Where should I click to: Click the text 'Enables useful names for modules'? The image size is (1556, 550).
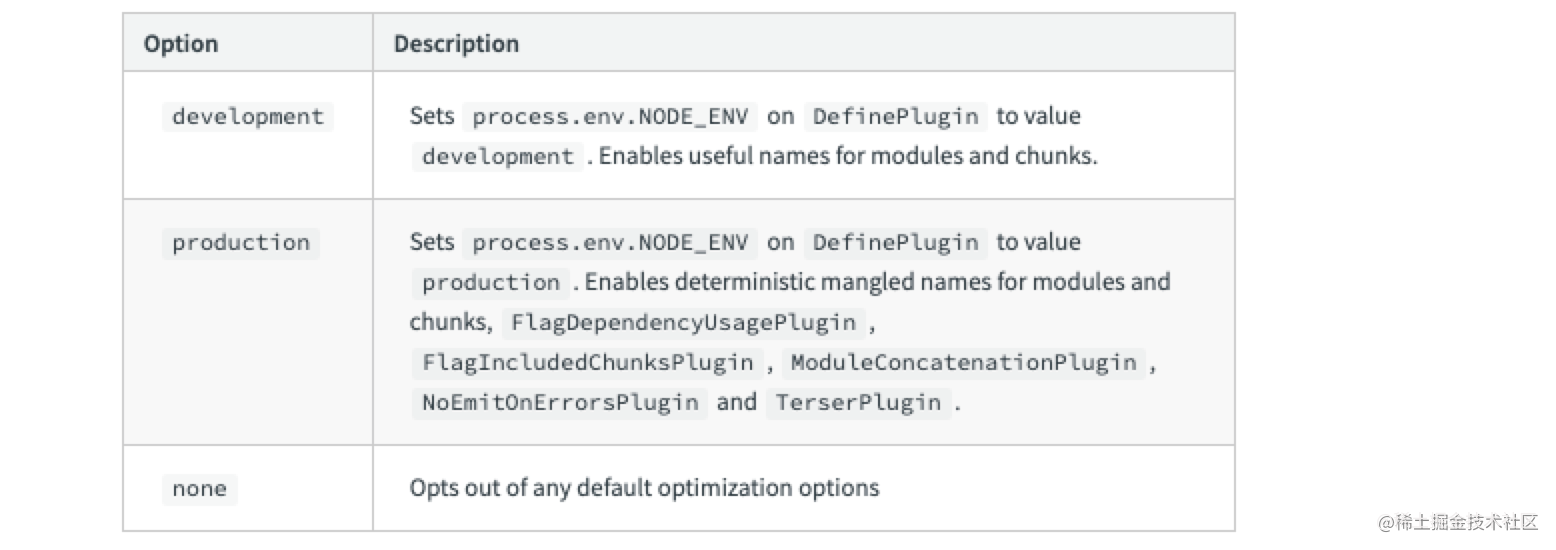click(768, 157)
